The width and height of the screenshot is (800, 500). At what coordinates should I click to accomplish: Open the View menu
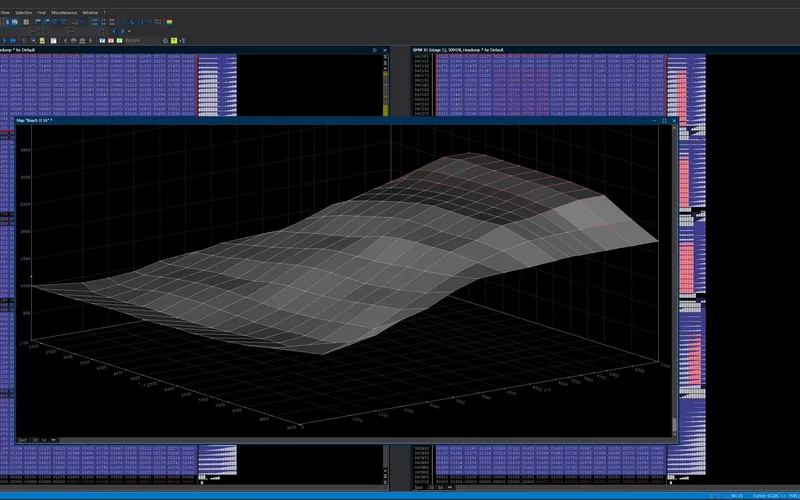coord(5,12)
